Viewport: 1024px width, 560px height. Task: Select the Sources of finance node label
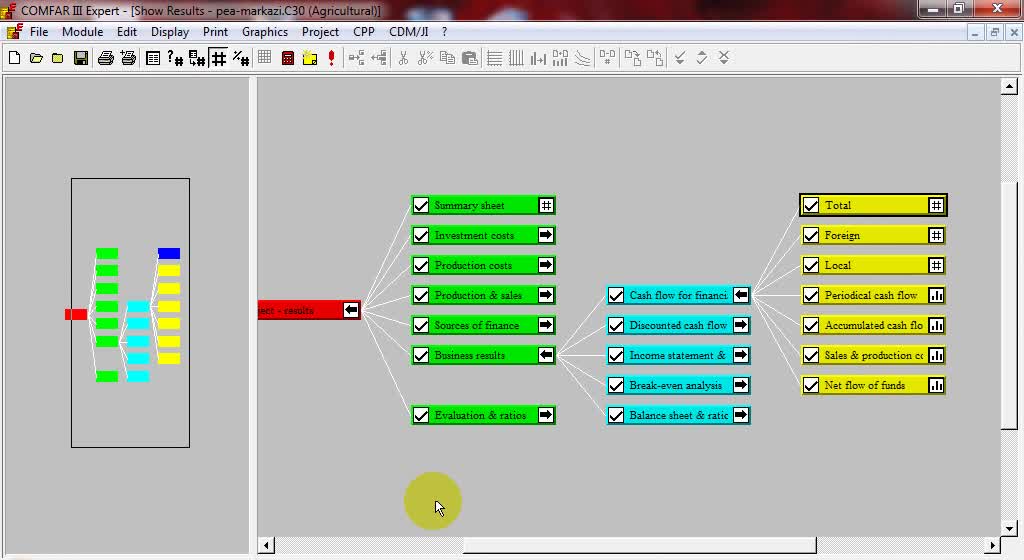tap(477, 325)
